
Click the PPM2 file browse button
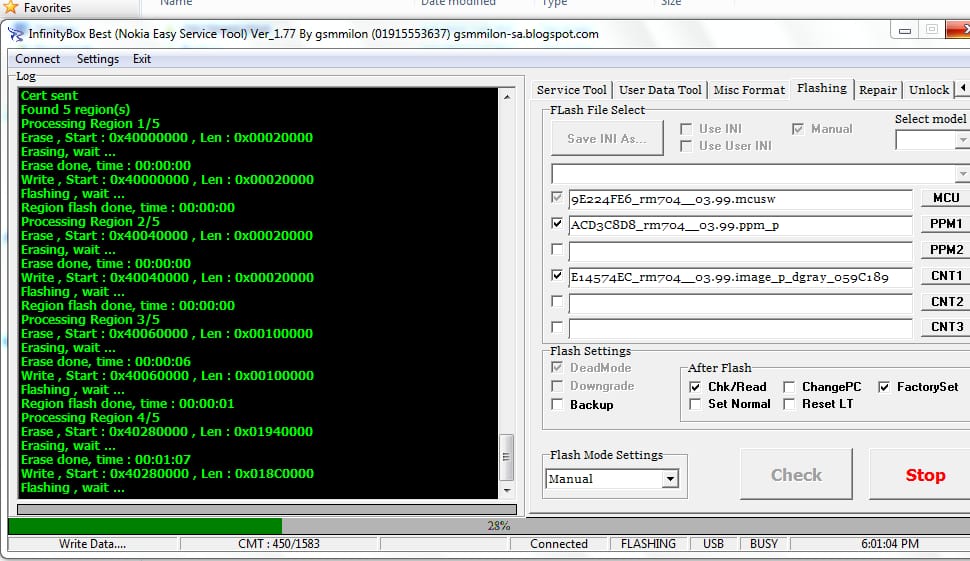(946, 250)
